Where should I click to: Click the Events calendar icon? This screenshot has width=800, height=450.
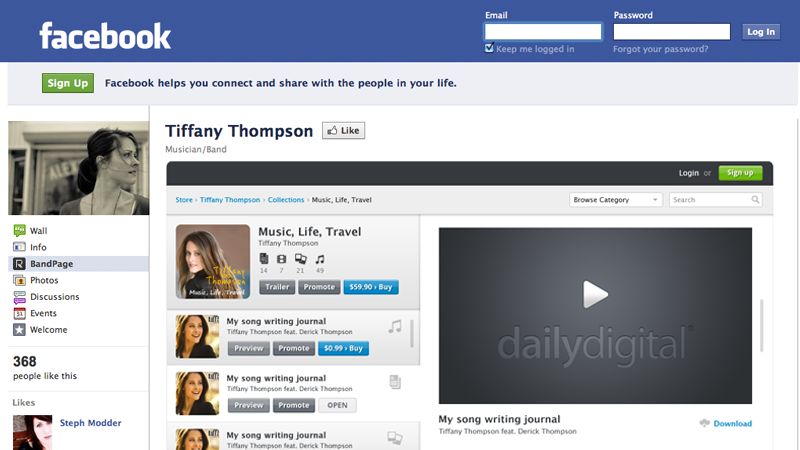pos(19,313)
